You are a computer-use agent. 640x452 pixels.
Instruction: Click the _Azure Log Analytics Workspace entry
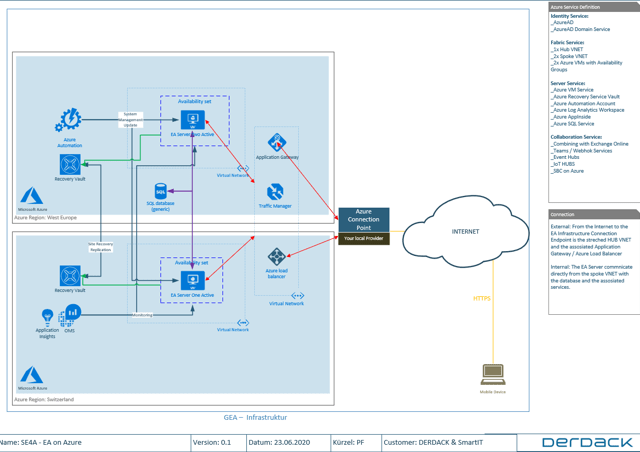(587, 110)
